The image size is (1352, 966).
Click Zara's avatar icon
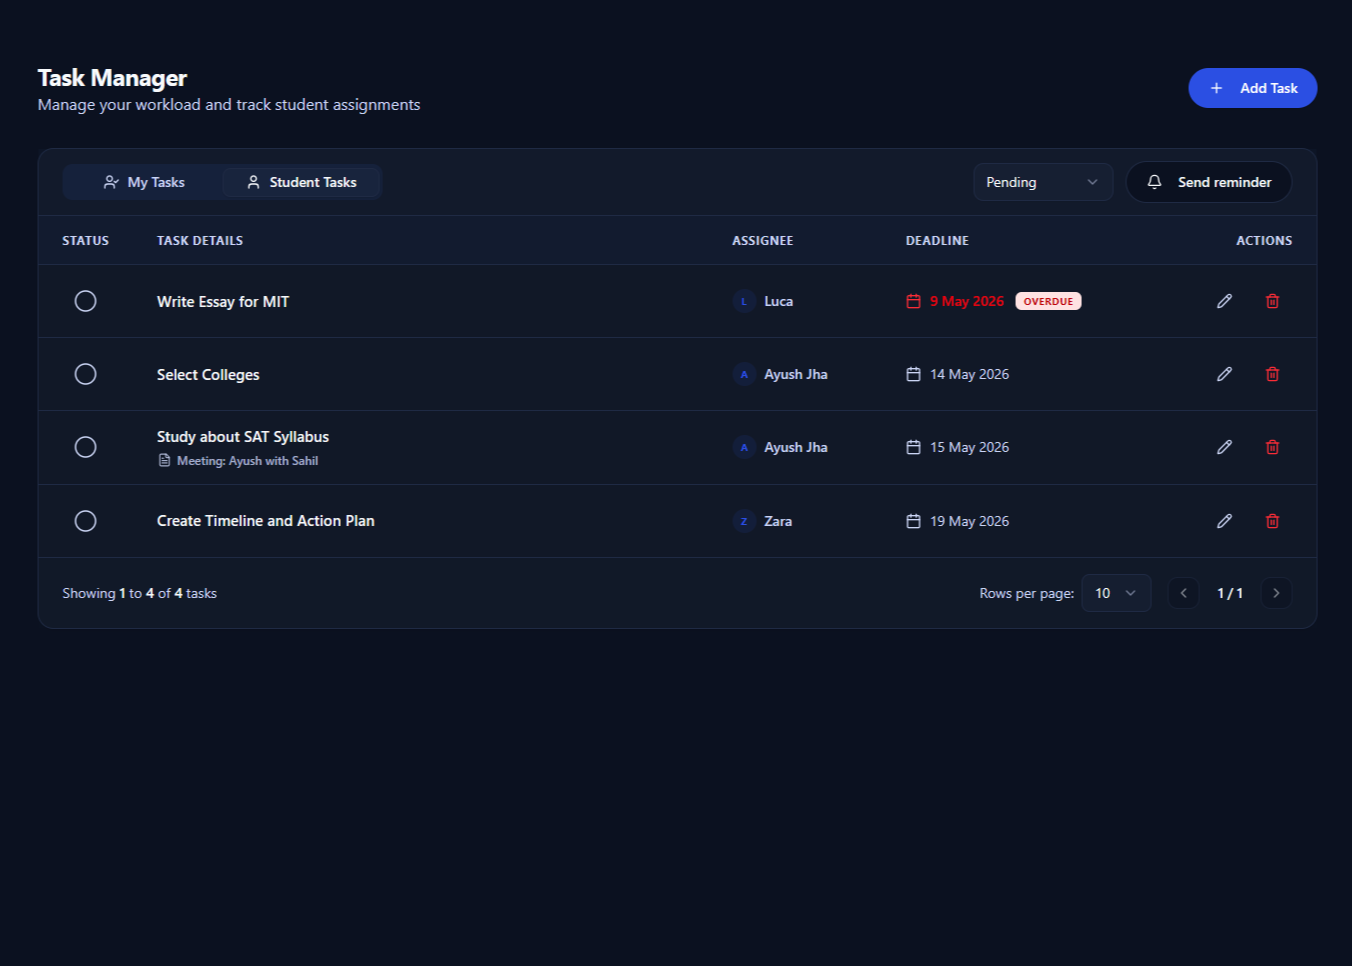[744, 521]
